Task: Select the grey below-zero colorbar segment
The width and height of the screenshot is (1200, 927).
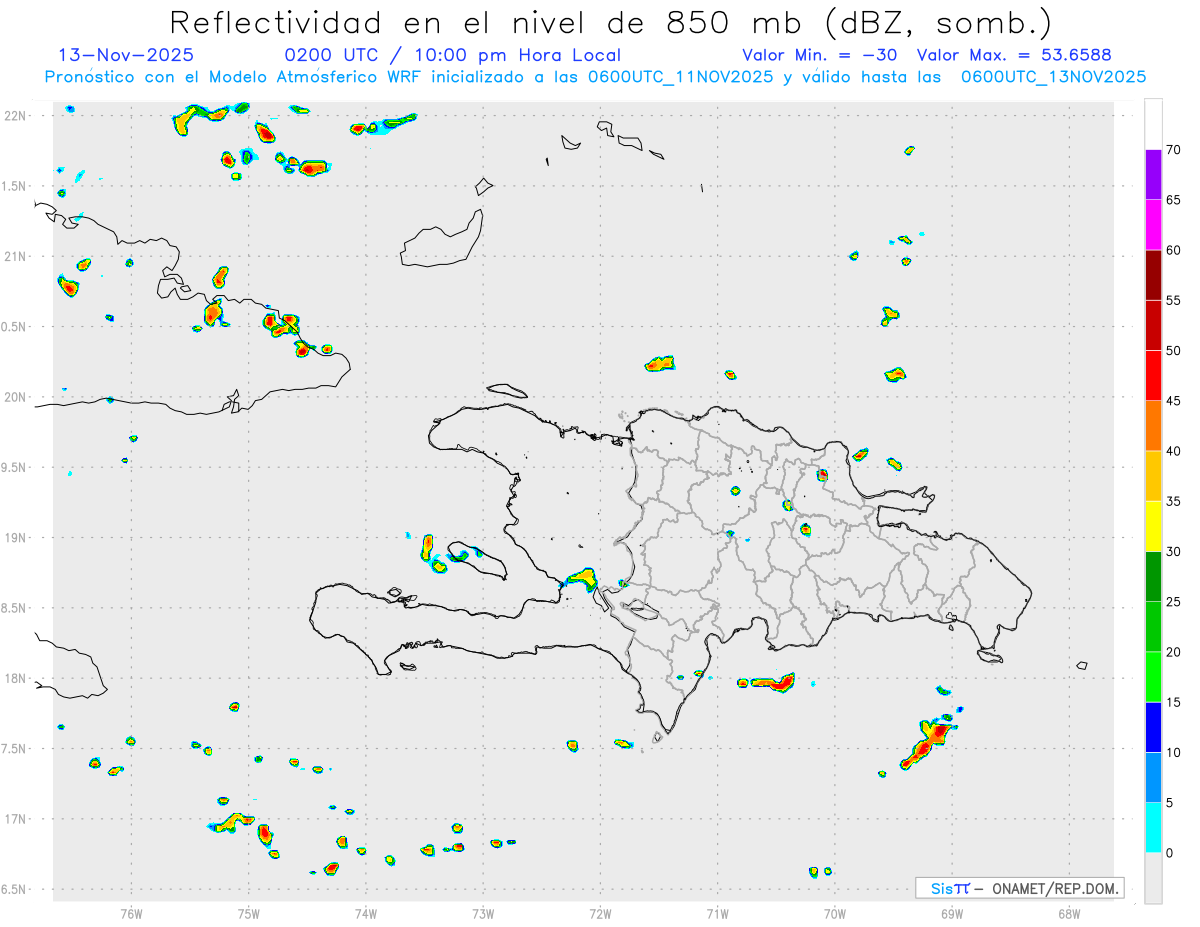Action: click(1153, 878)
